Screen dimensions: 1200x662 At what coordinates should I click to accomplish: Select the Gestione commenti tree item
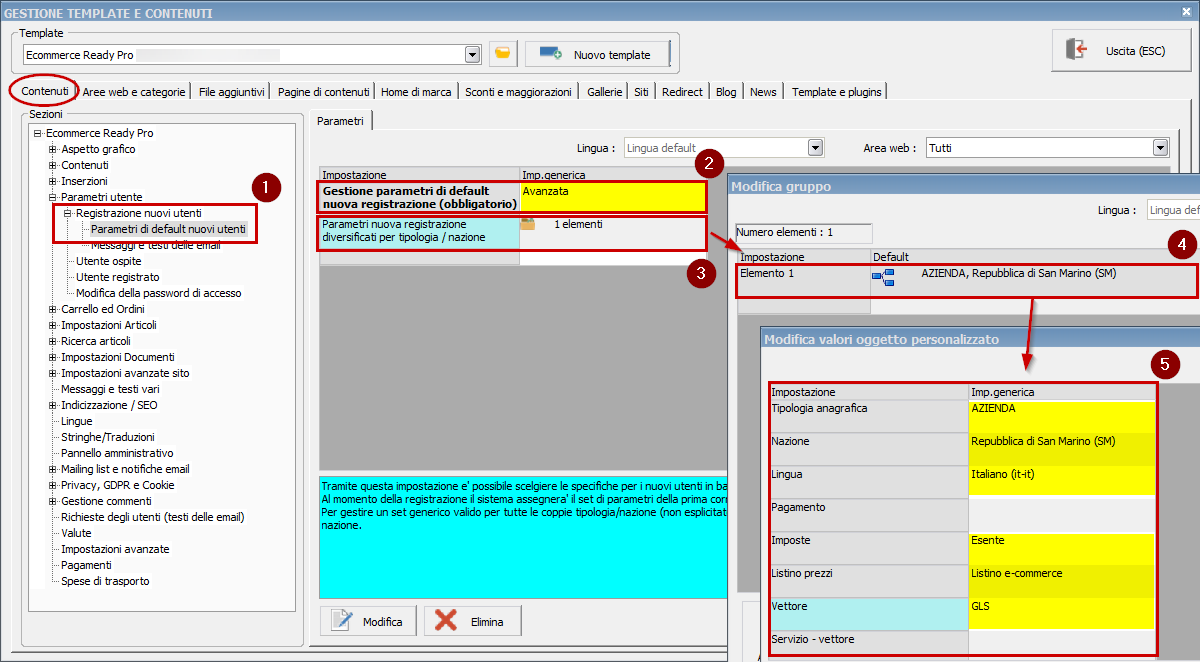click(x=106, y=501)
